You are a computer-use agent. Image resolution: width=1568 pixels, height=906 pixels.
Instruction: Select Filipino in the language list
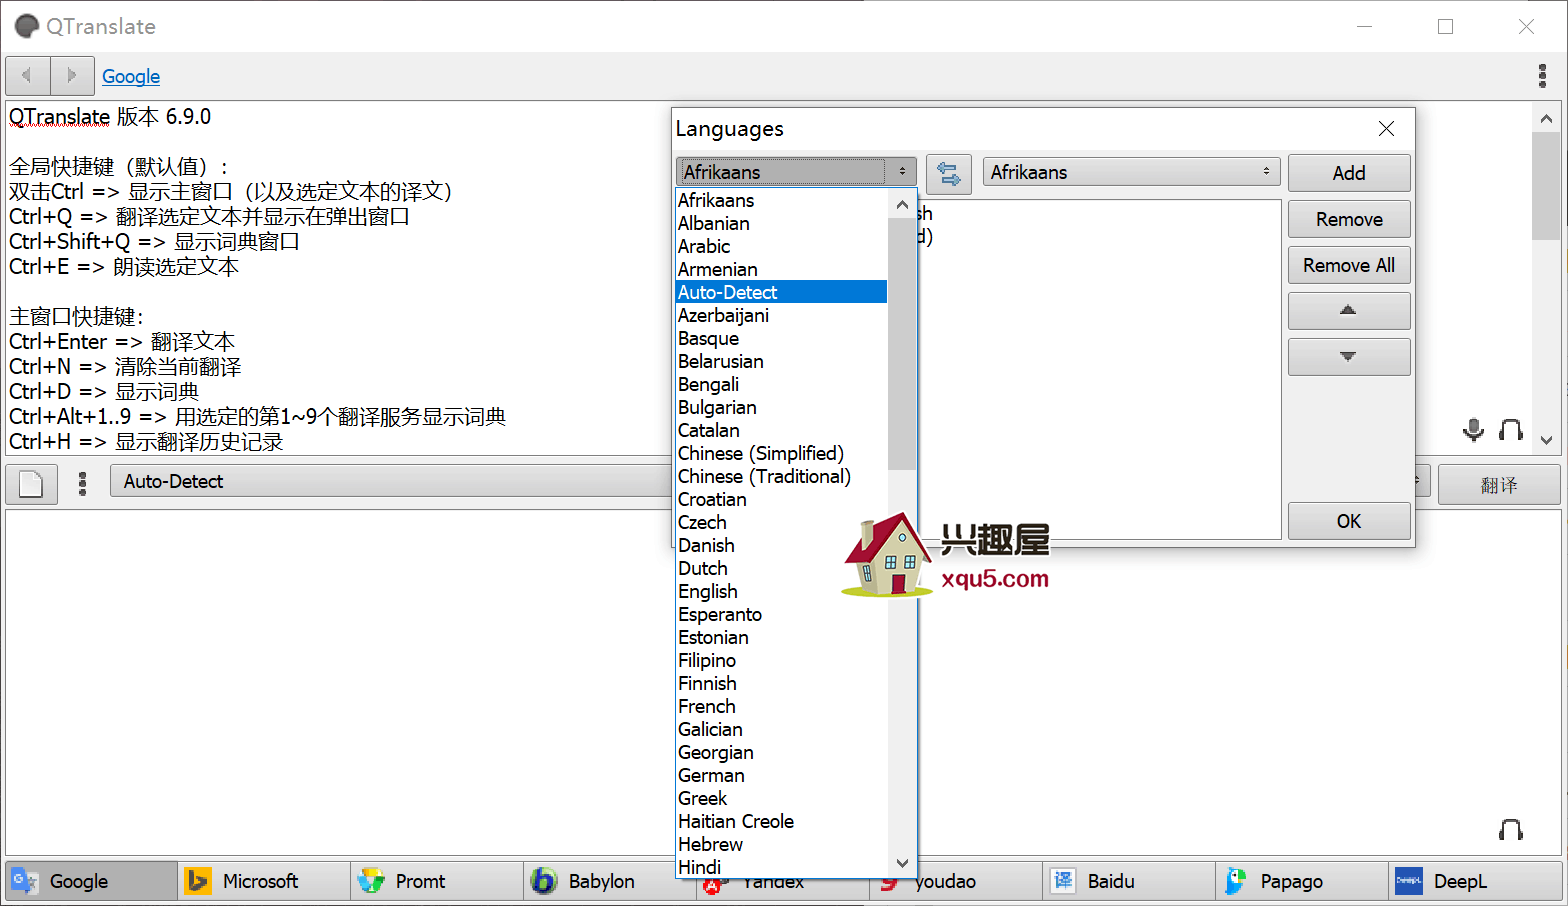click(782, 660)
